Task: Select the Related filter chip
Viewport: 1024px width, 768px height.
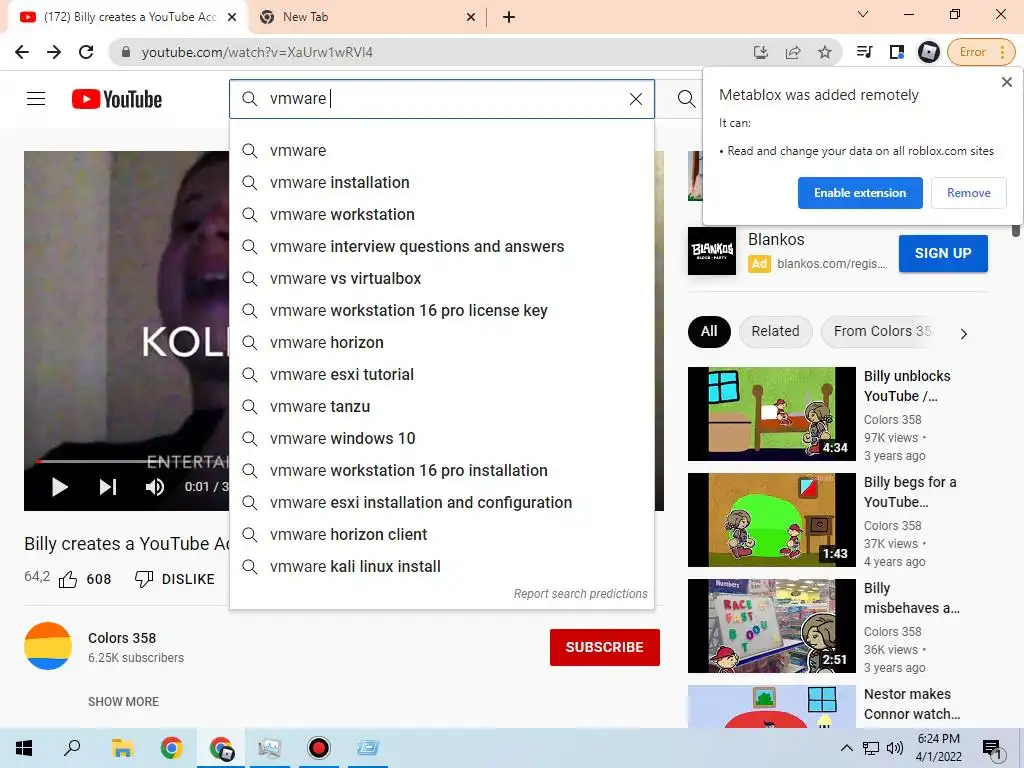Action: click(775, 331)
